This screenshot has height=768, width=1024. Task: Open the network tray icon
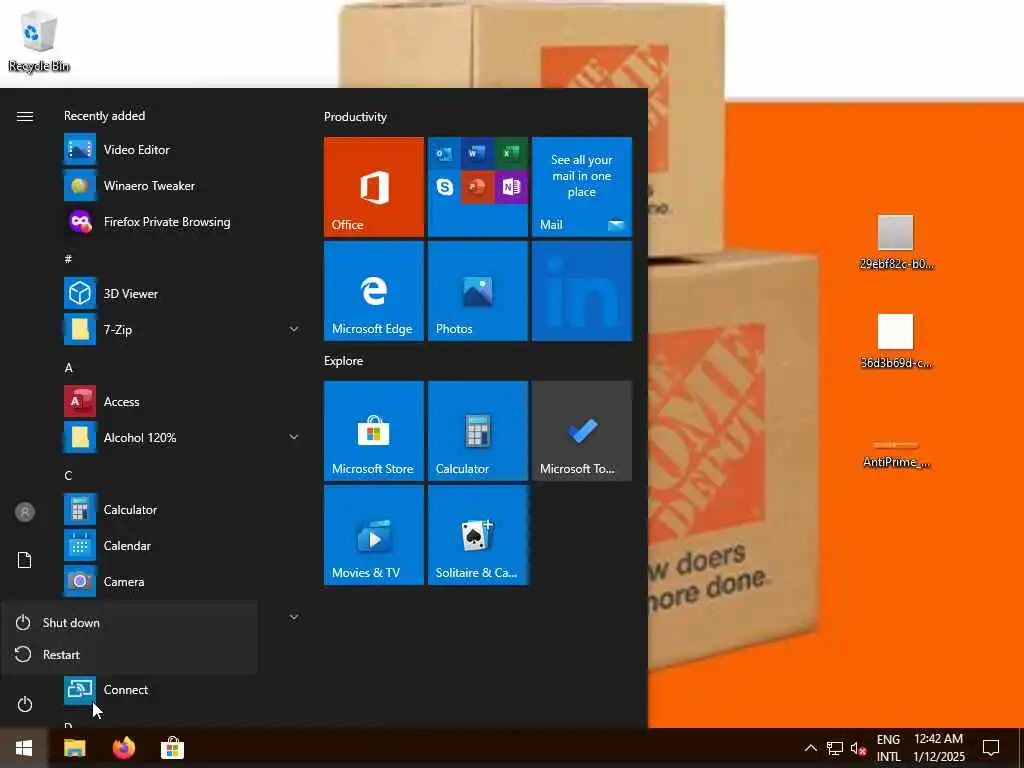click(x=835, y=748)
